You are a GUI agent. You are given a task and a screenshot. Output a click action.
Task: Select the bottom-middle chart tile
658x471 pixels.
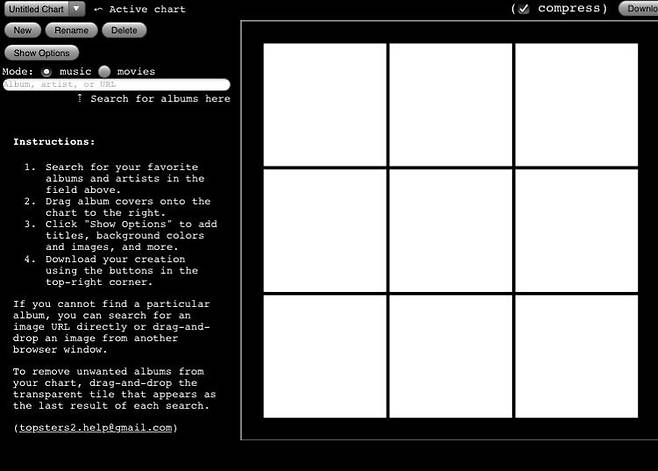click(x=450, y=356)
